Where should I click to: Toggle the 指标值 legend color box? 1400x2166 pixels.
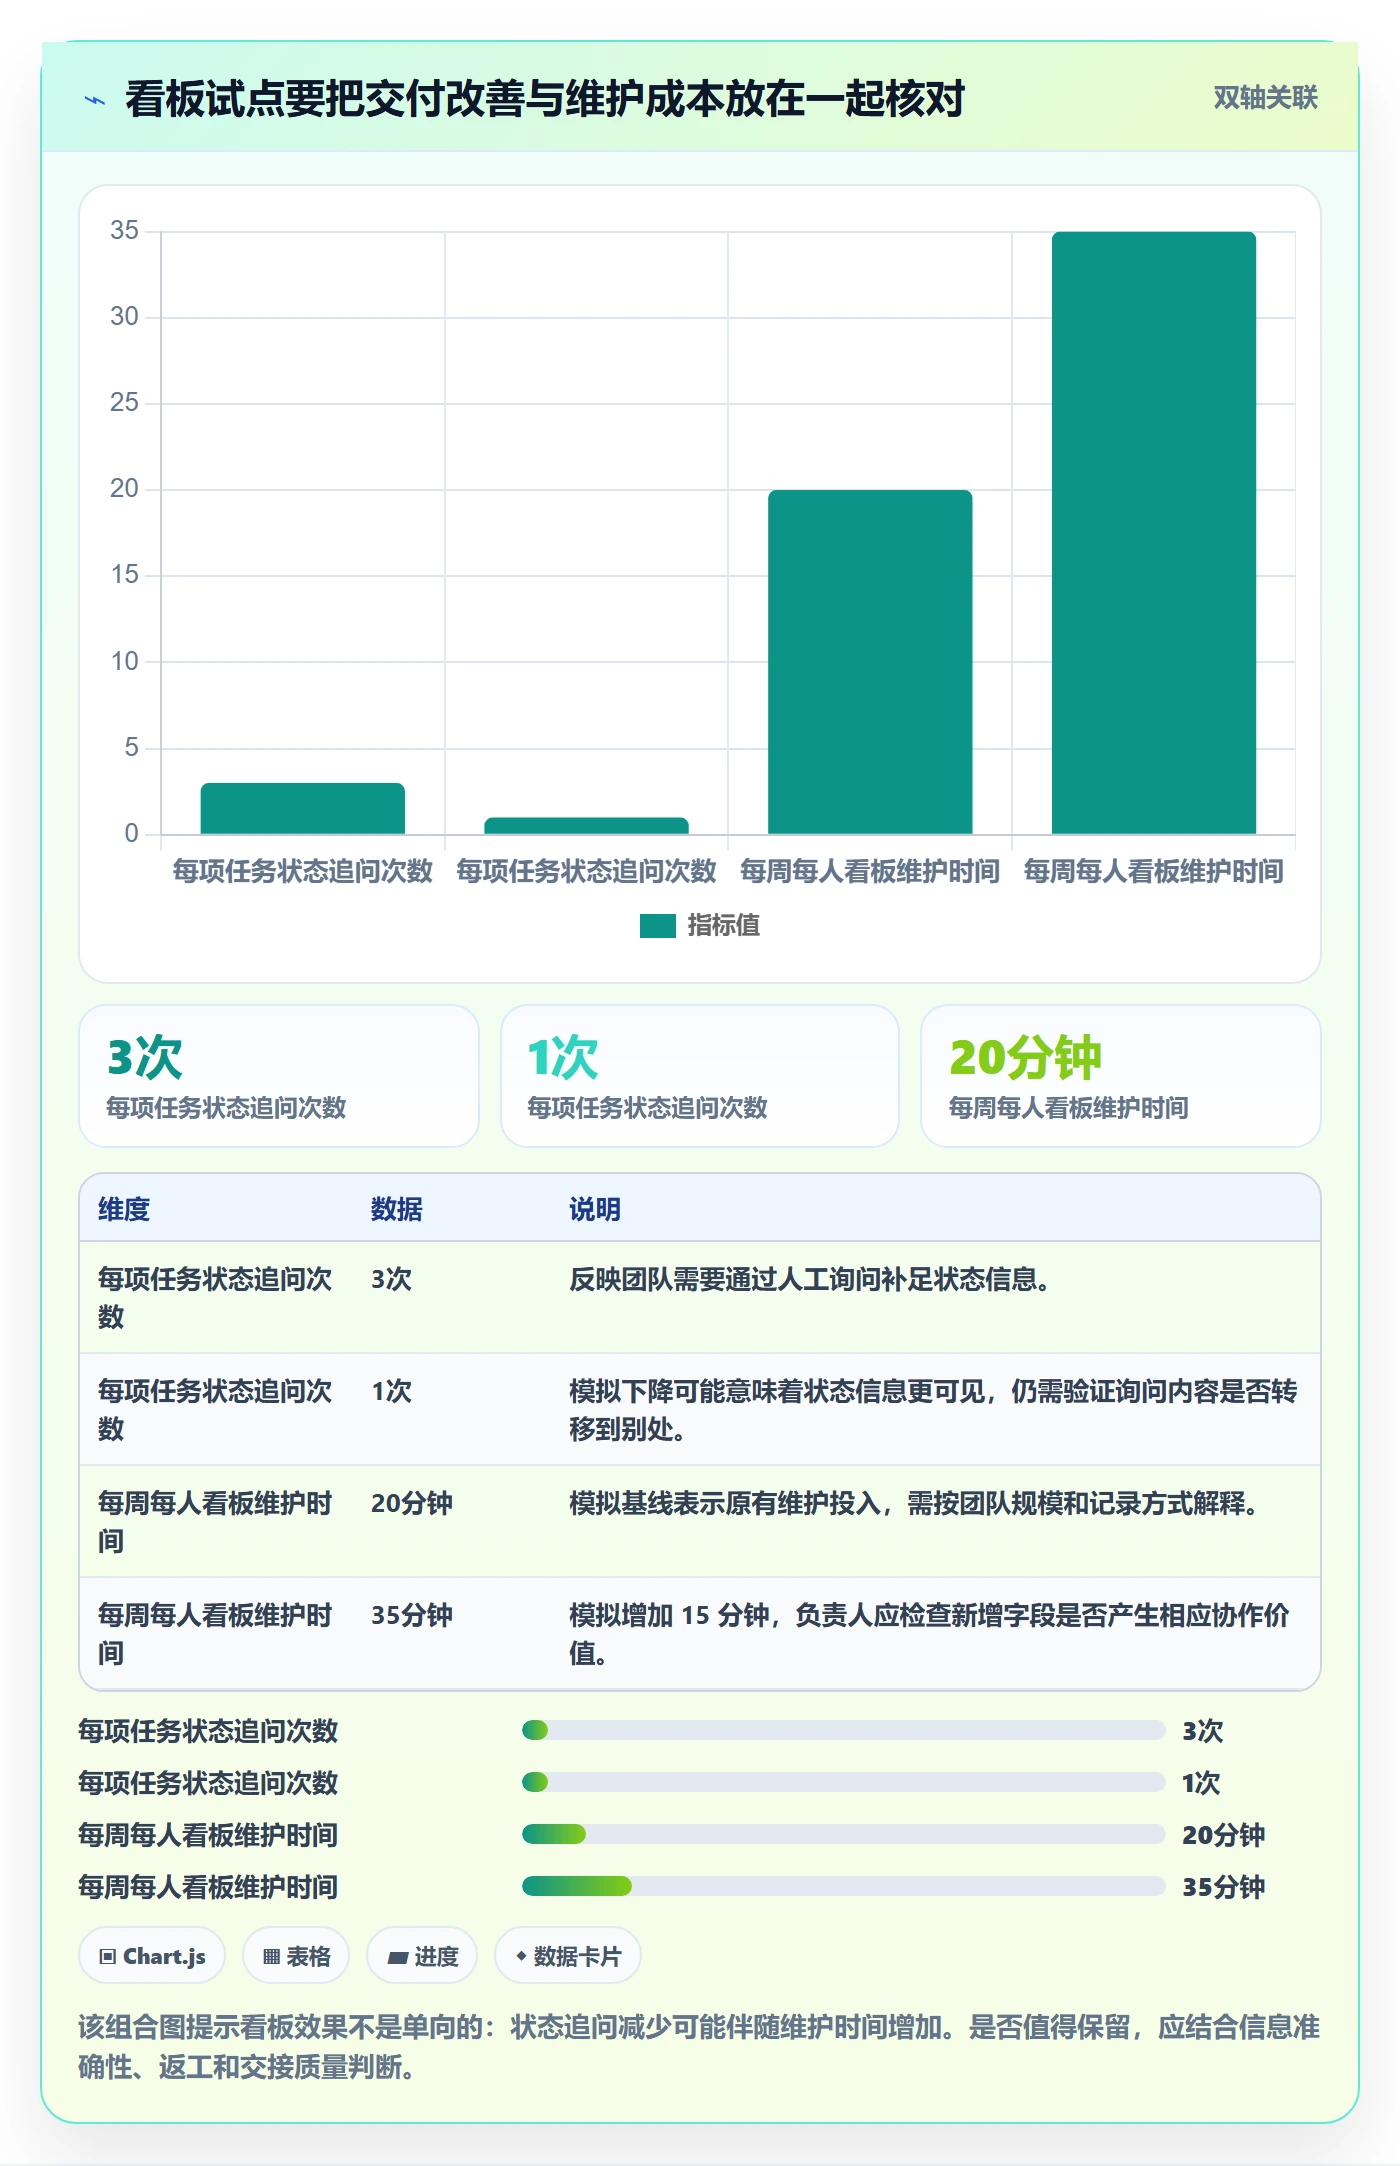click(x=657, y=926)
